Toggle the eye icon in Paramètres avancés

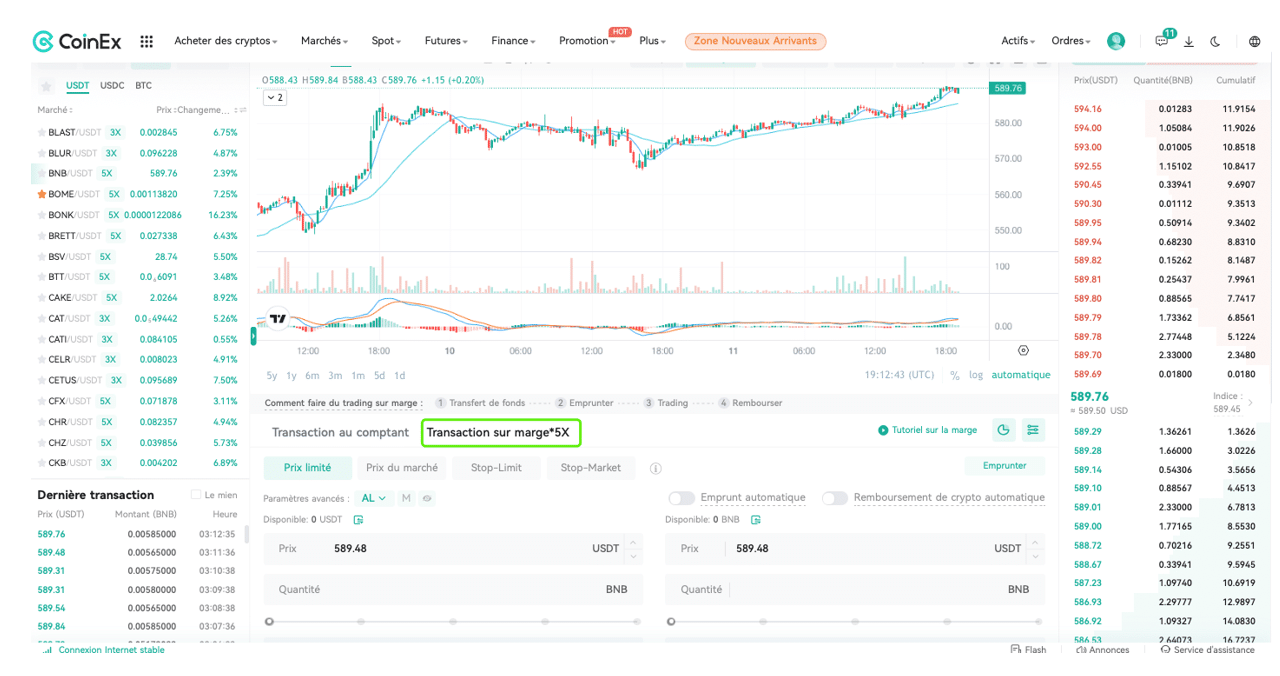[427, 498]
